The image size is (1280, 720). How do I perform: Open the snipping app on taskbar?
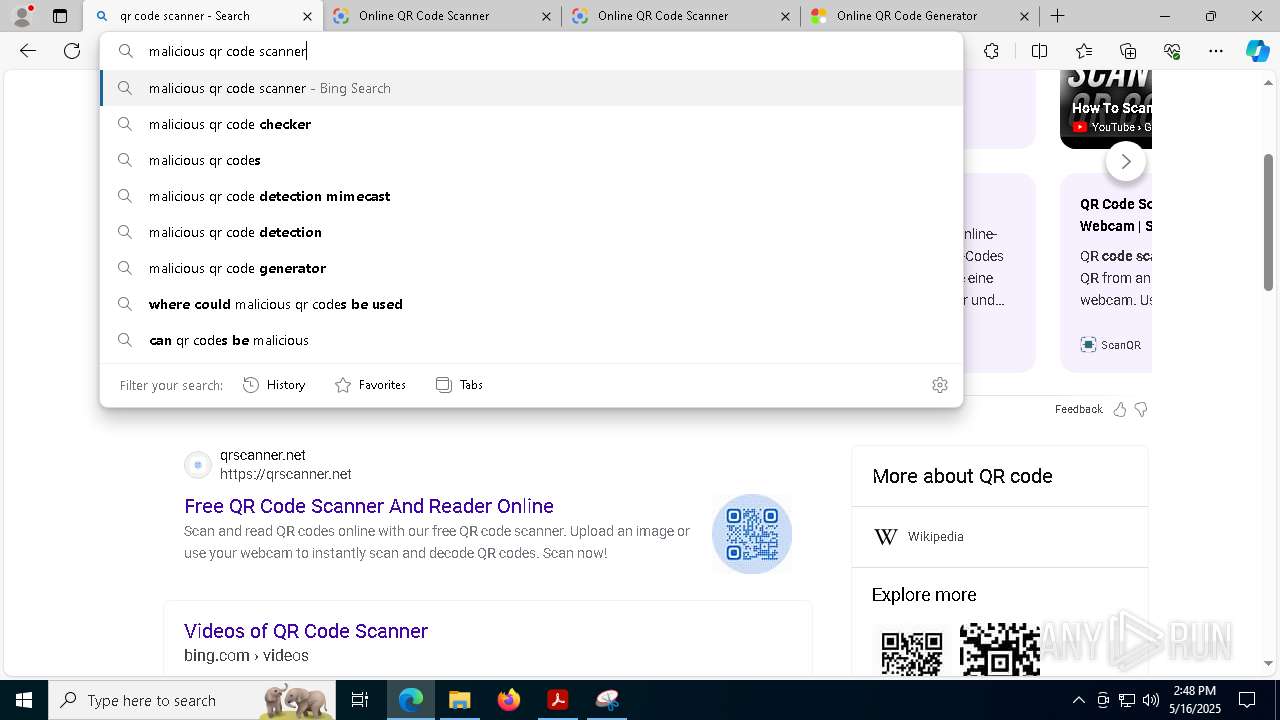[x=607, y=700]
